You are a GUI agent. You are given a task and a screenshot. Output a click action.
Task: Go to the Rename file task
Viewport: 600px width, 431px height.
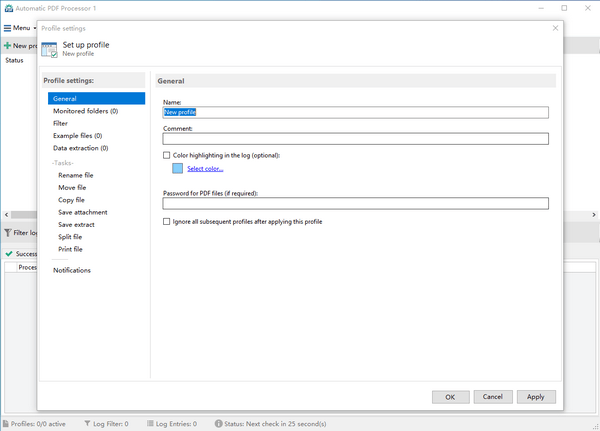[76, 175]
